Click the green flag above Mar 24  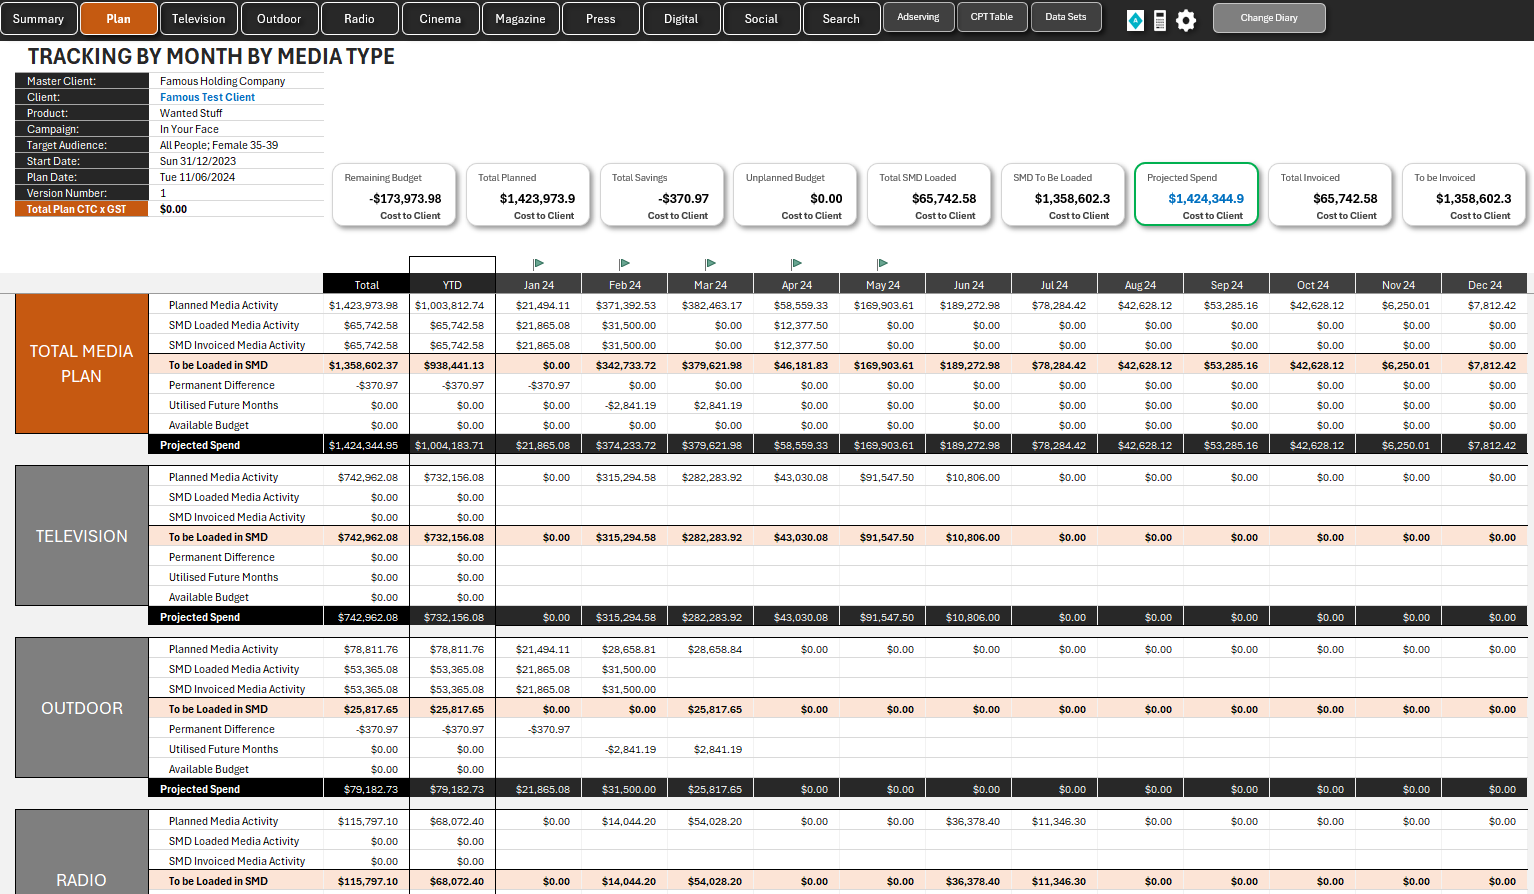710,264
